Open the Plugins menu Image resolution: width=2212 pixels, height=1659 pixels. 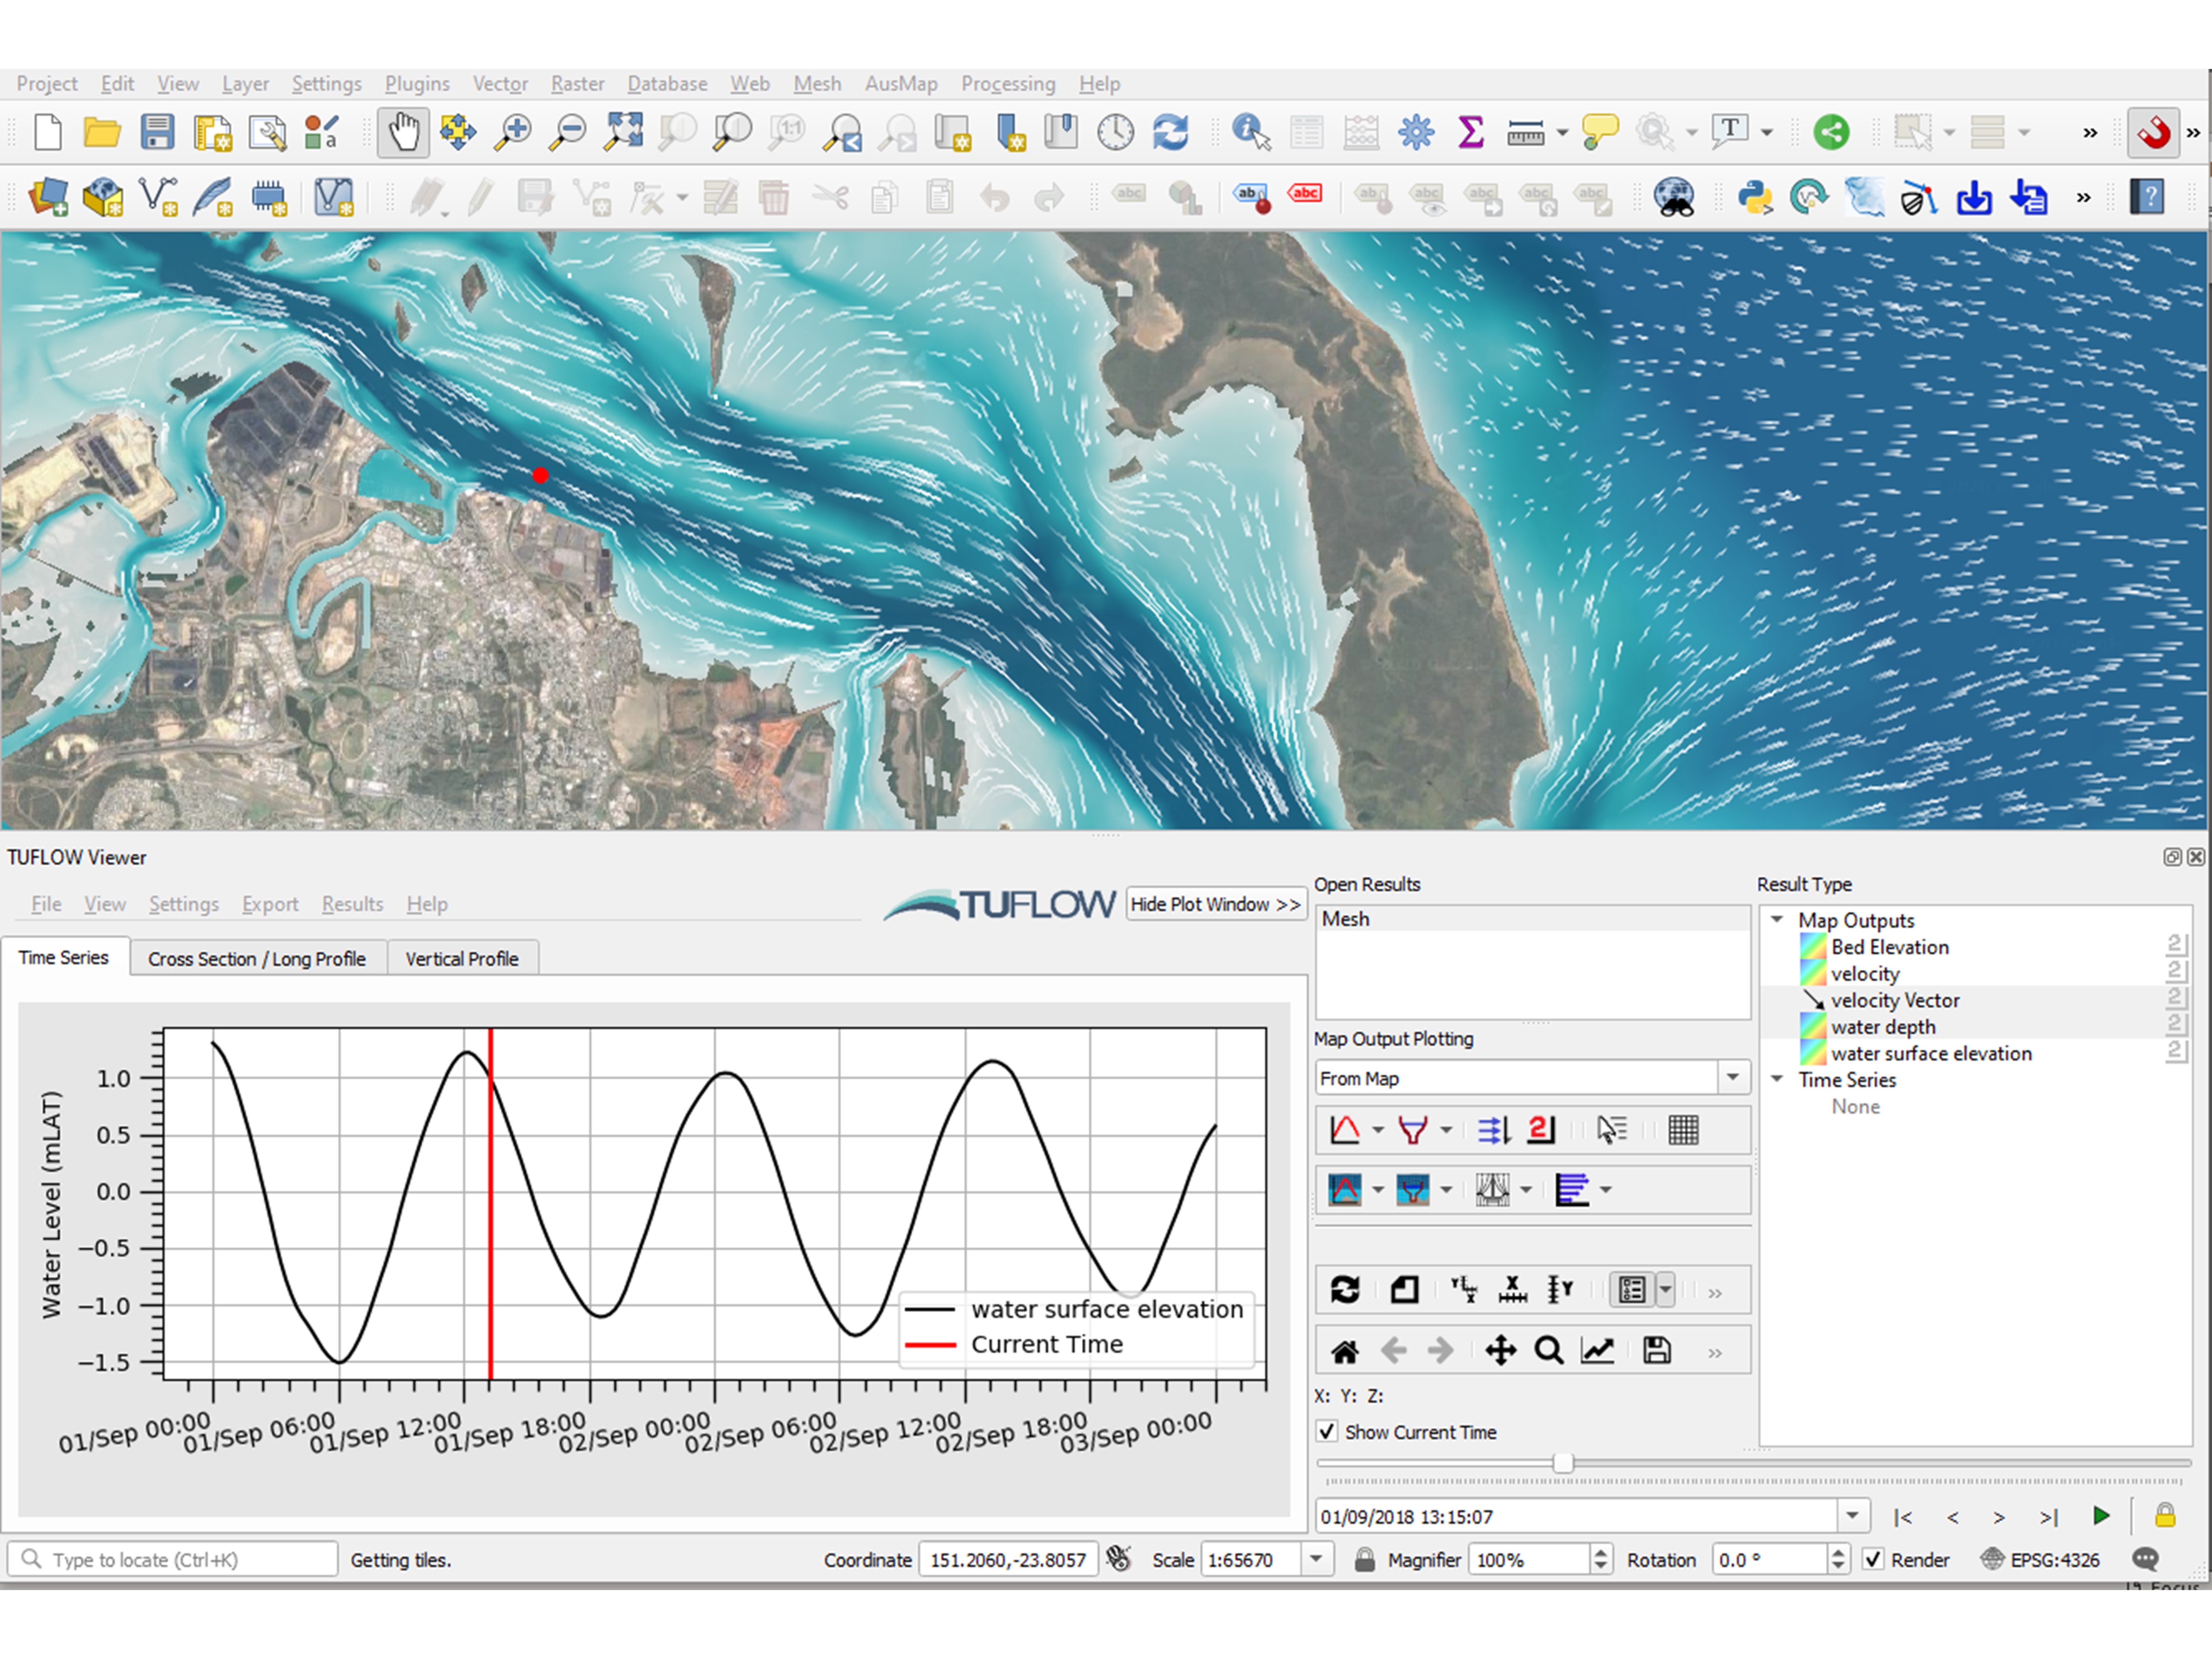click(x=417, y=84)
